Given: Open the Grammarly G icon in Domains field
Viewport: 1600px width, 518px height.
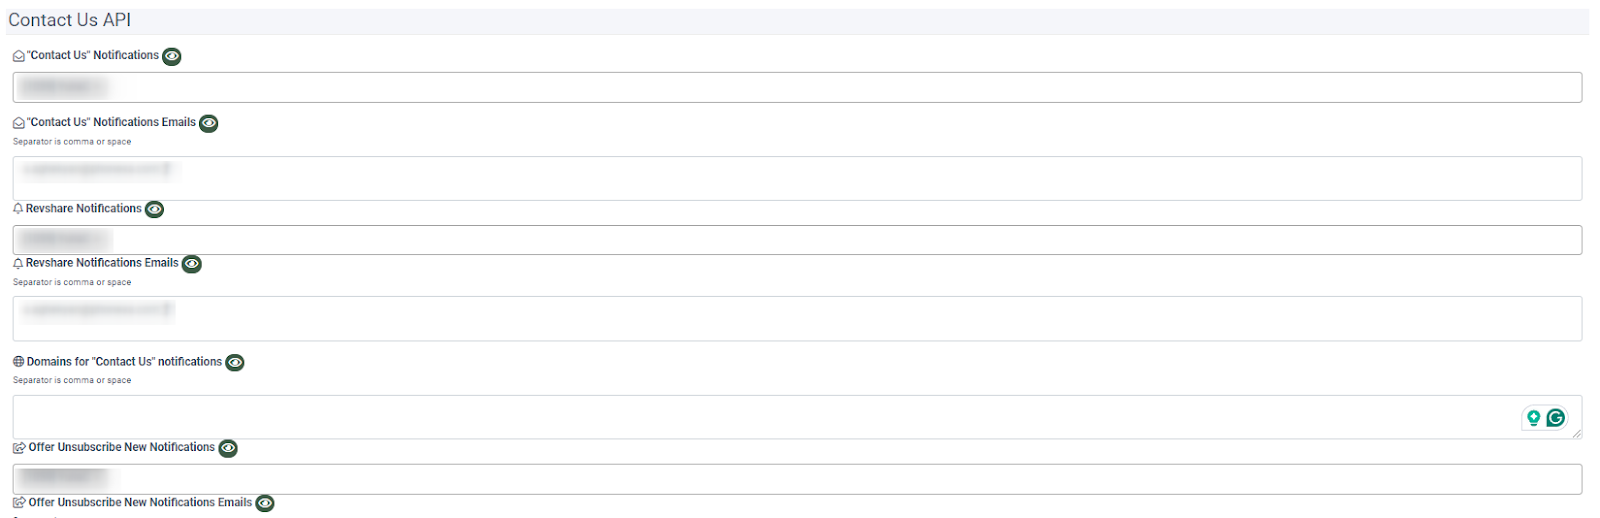Looking at the screenshot, I should [1555, 418].
